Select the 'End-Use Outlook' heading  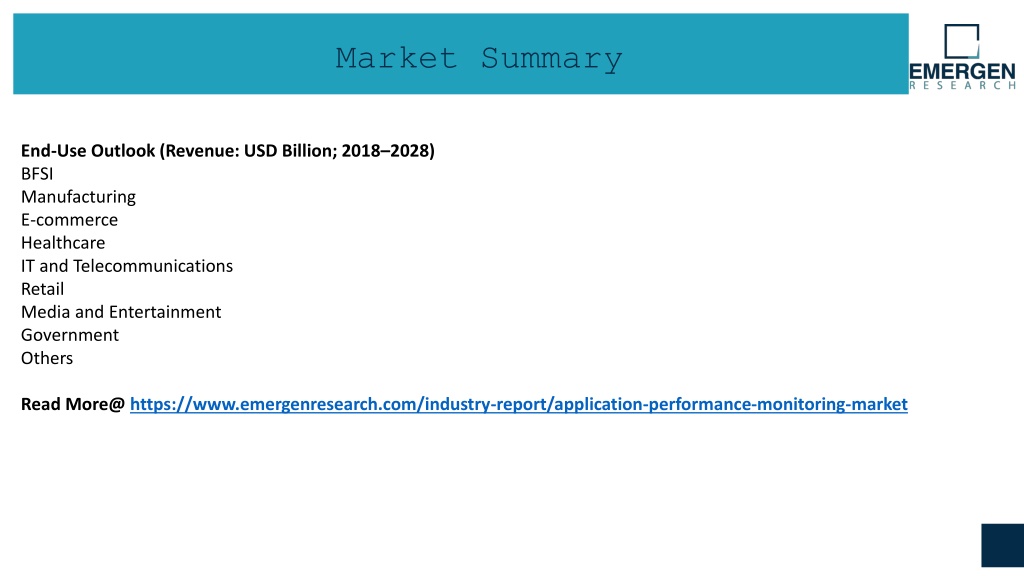click(x=227, y=151)
